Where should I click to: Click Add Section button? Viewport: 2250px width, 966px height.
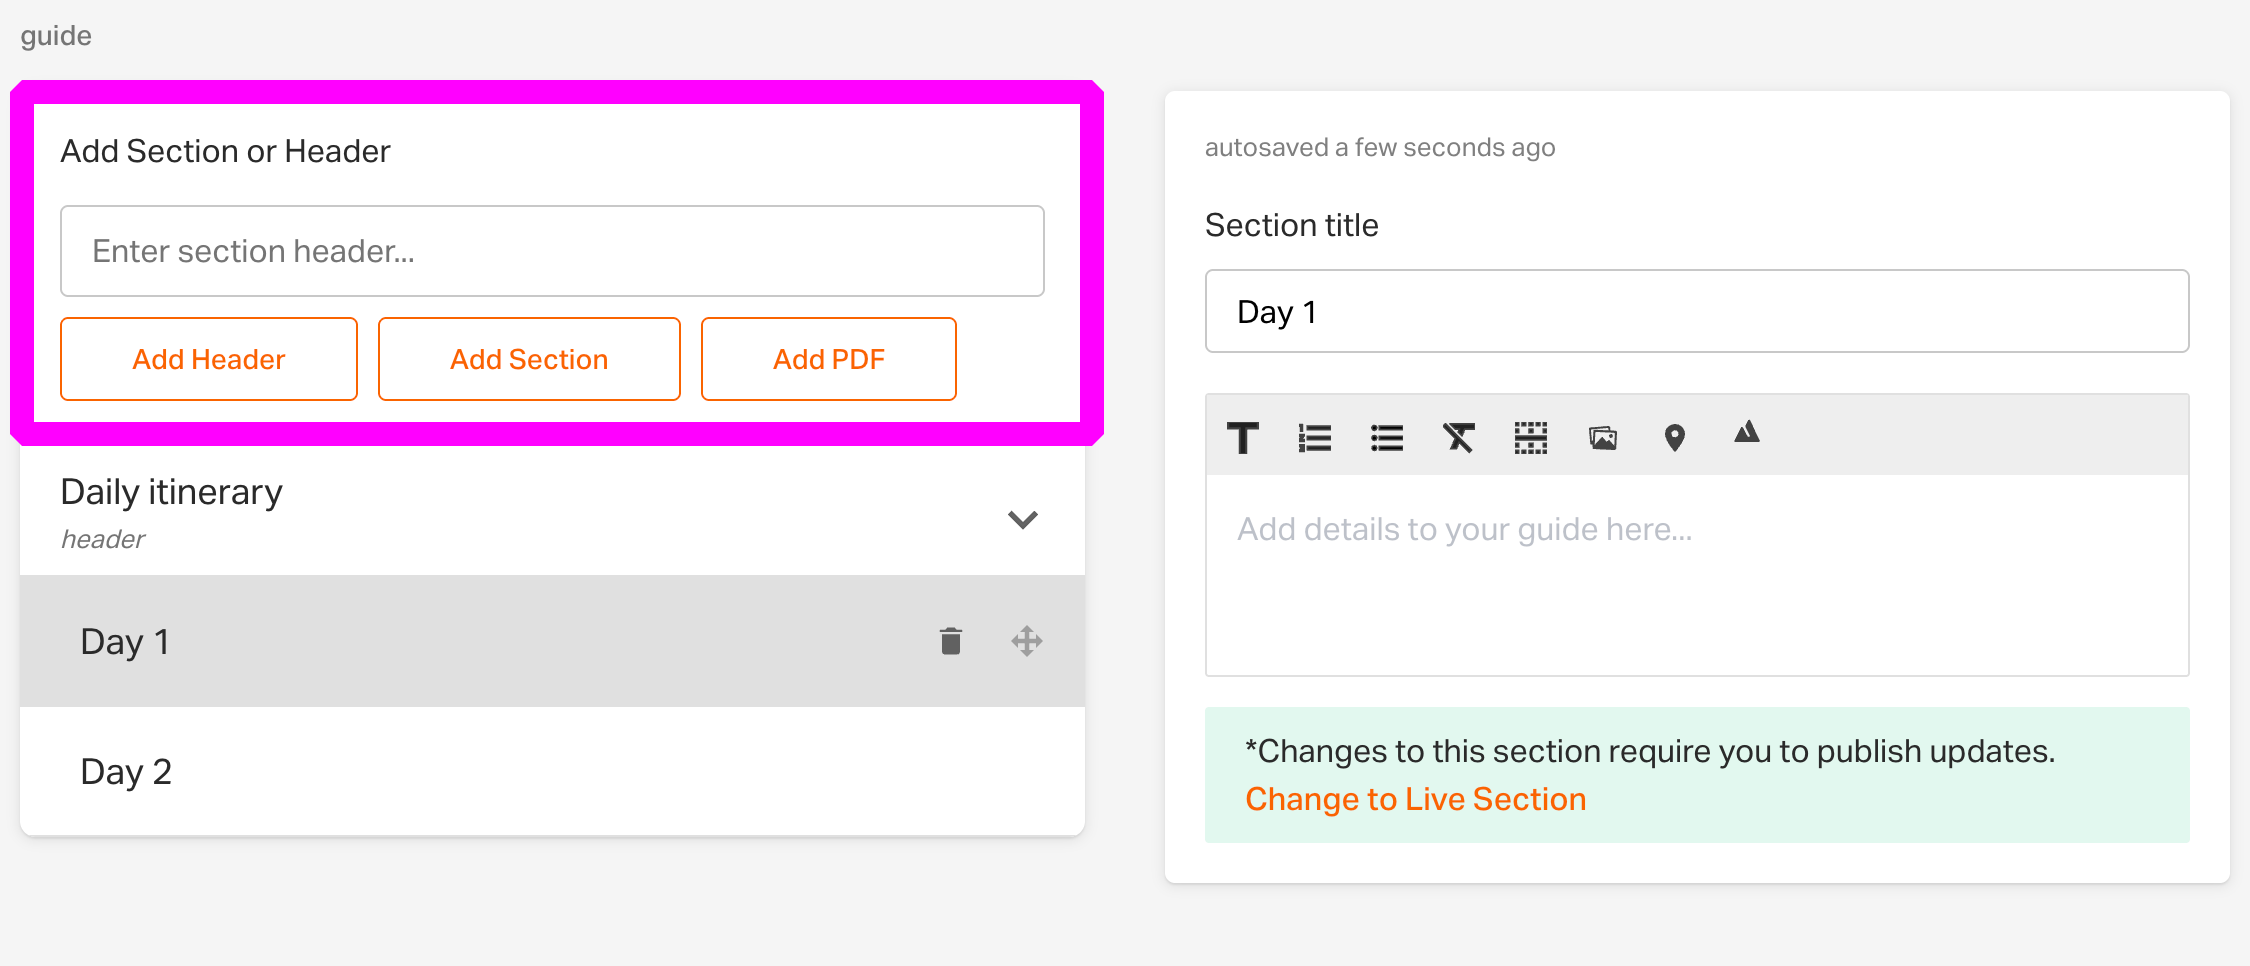pos(529,359)
